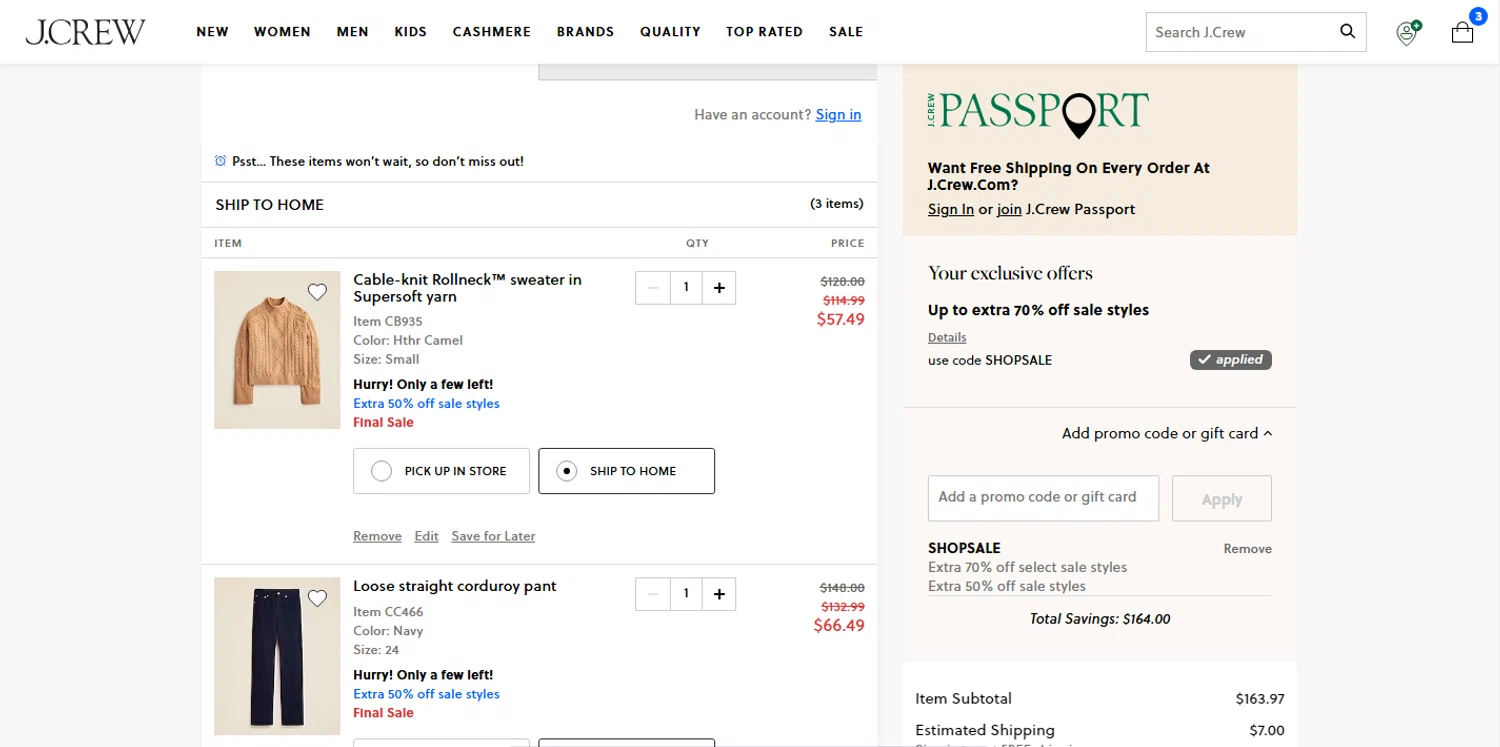Open the account rewards icon

click(1407, 33)
